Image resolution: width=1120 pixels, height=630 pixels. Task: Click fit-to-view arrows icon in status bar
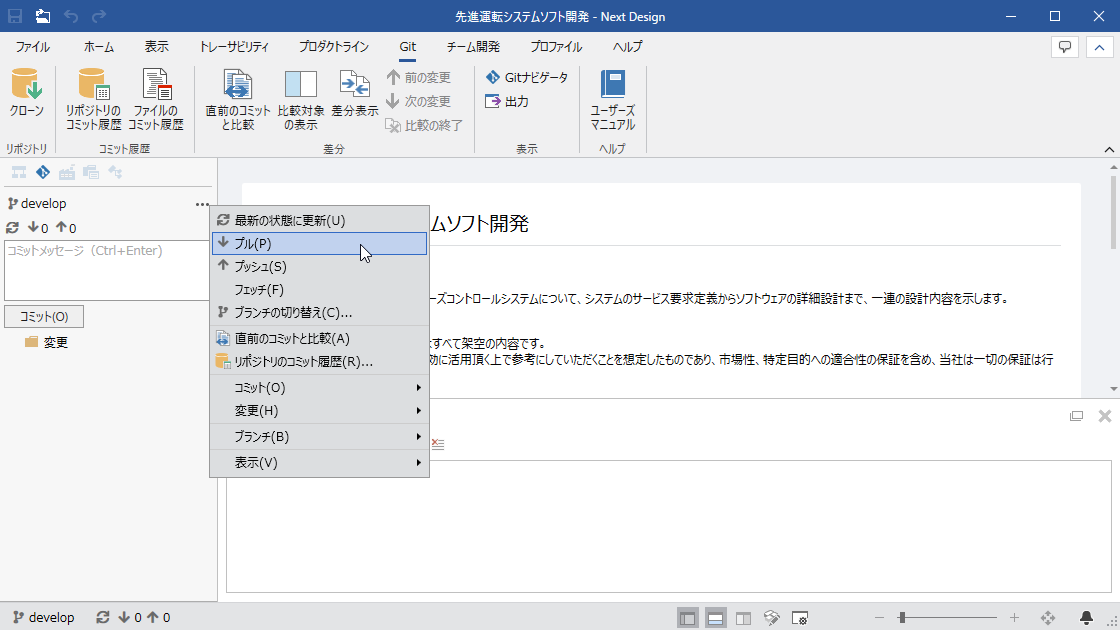pyautogui.click(x=1048, y=617)
